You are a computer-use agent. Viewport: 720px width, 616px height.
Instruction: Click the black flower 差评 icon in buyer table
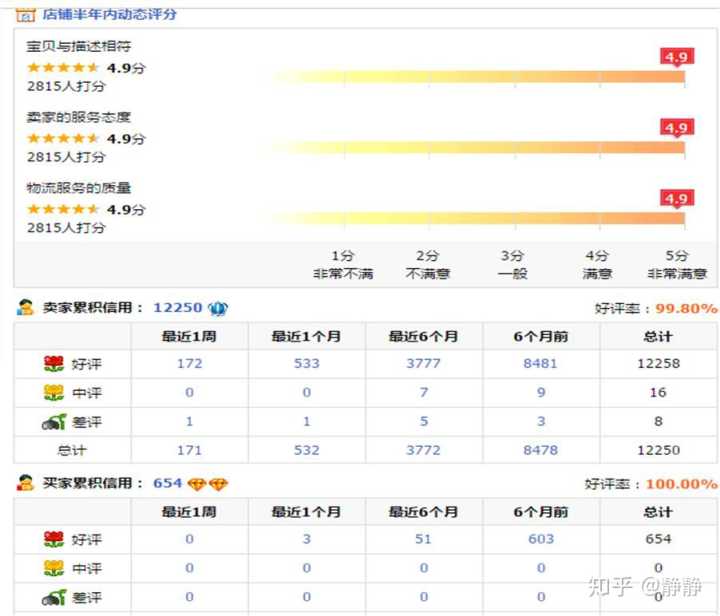point(54,597)
